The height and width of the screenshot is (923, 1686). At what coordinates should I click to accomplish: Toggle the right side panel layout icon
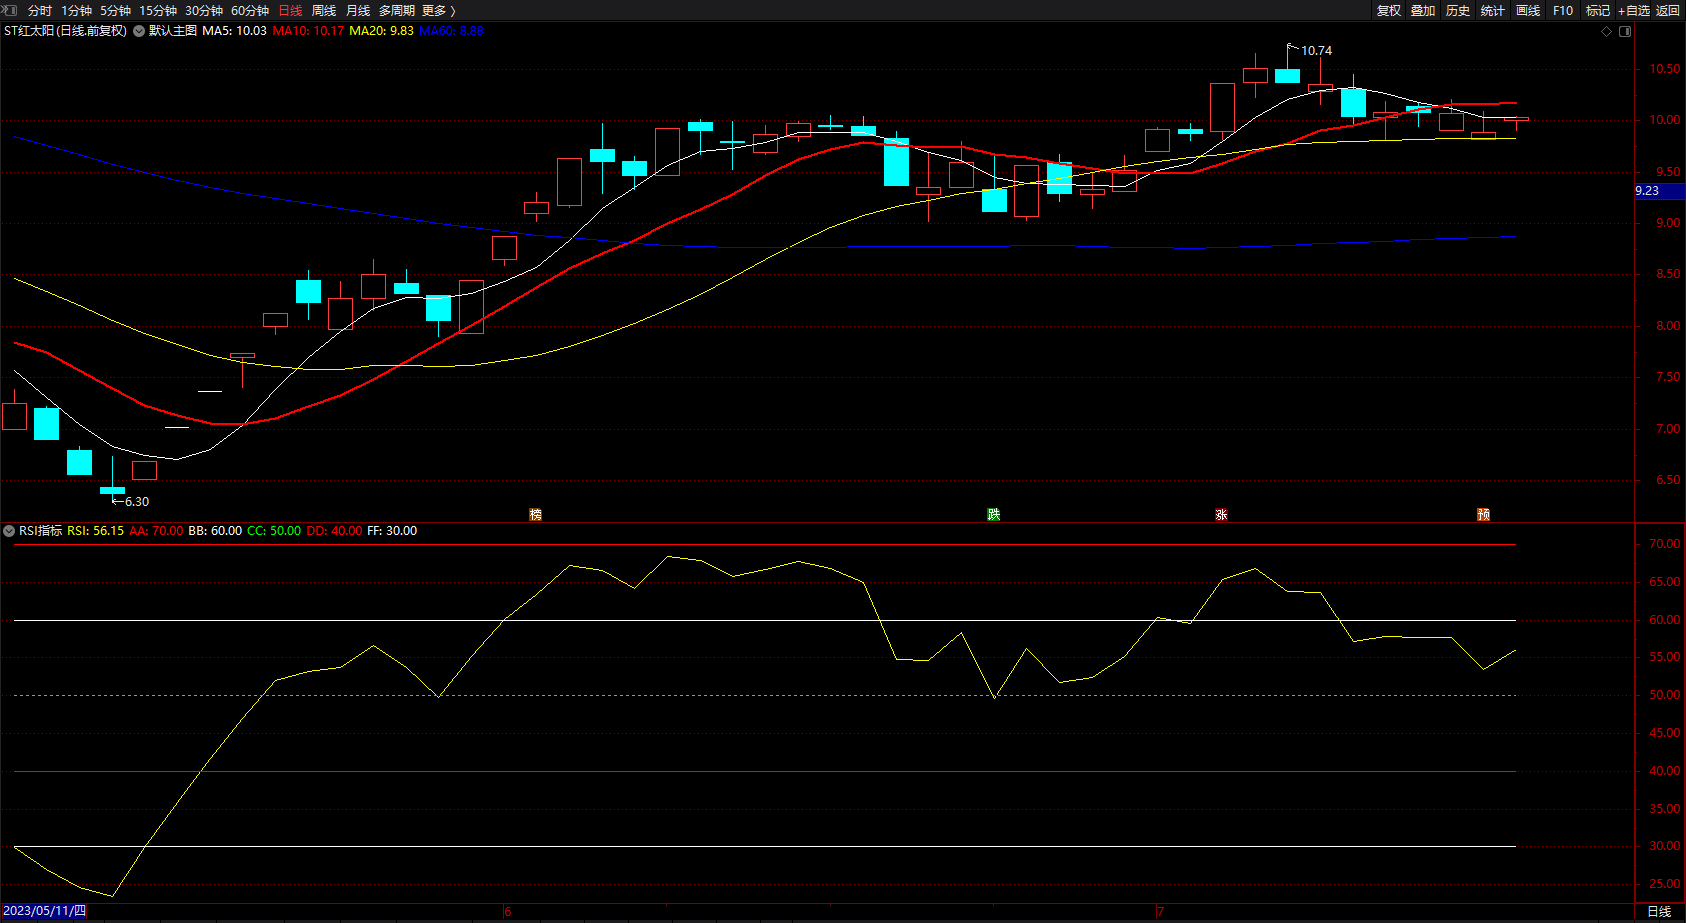tap(1625, 31)
